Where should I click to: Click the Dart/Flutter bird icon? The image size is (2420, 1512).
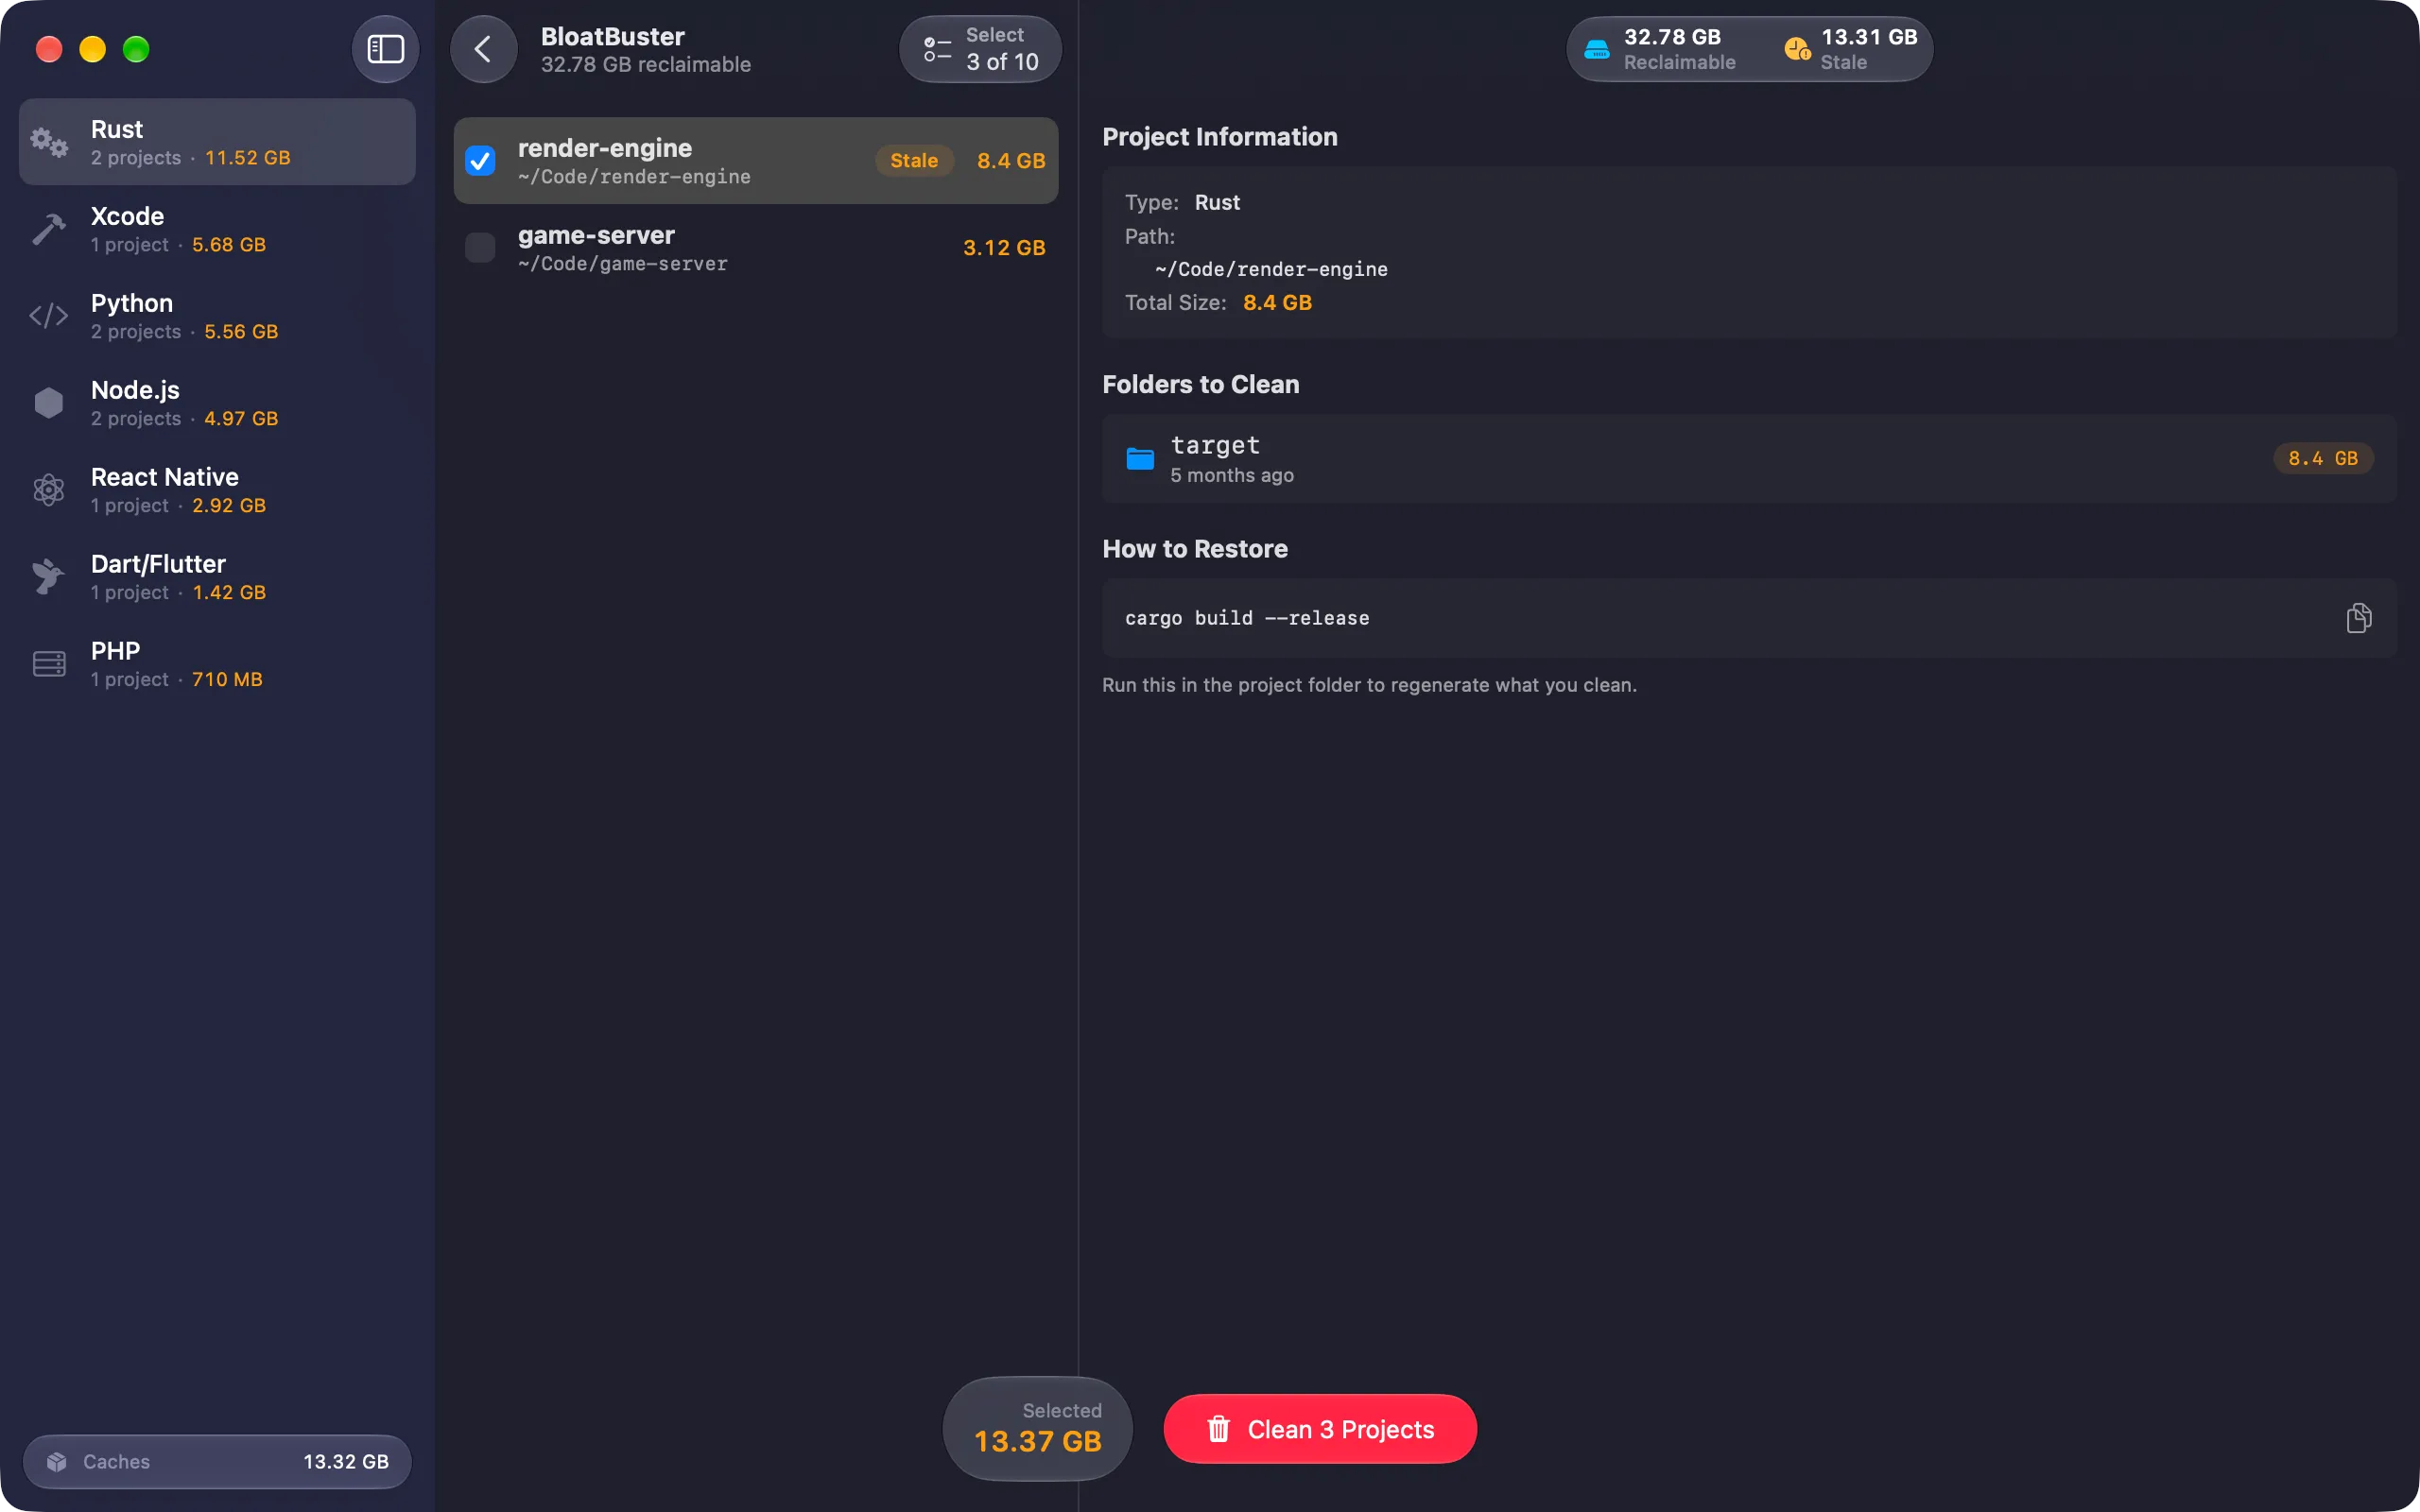[49, 577]
